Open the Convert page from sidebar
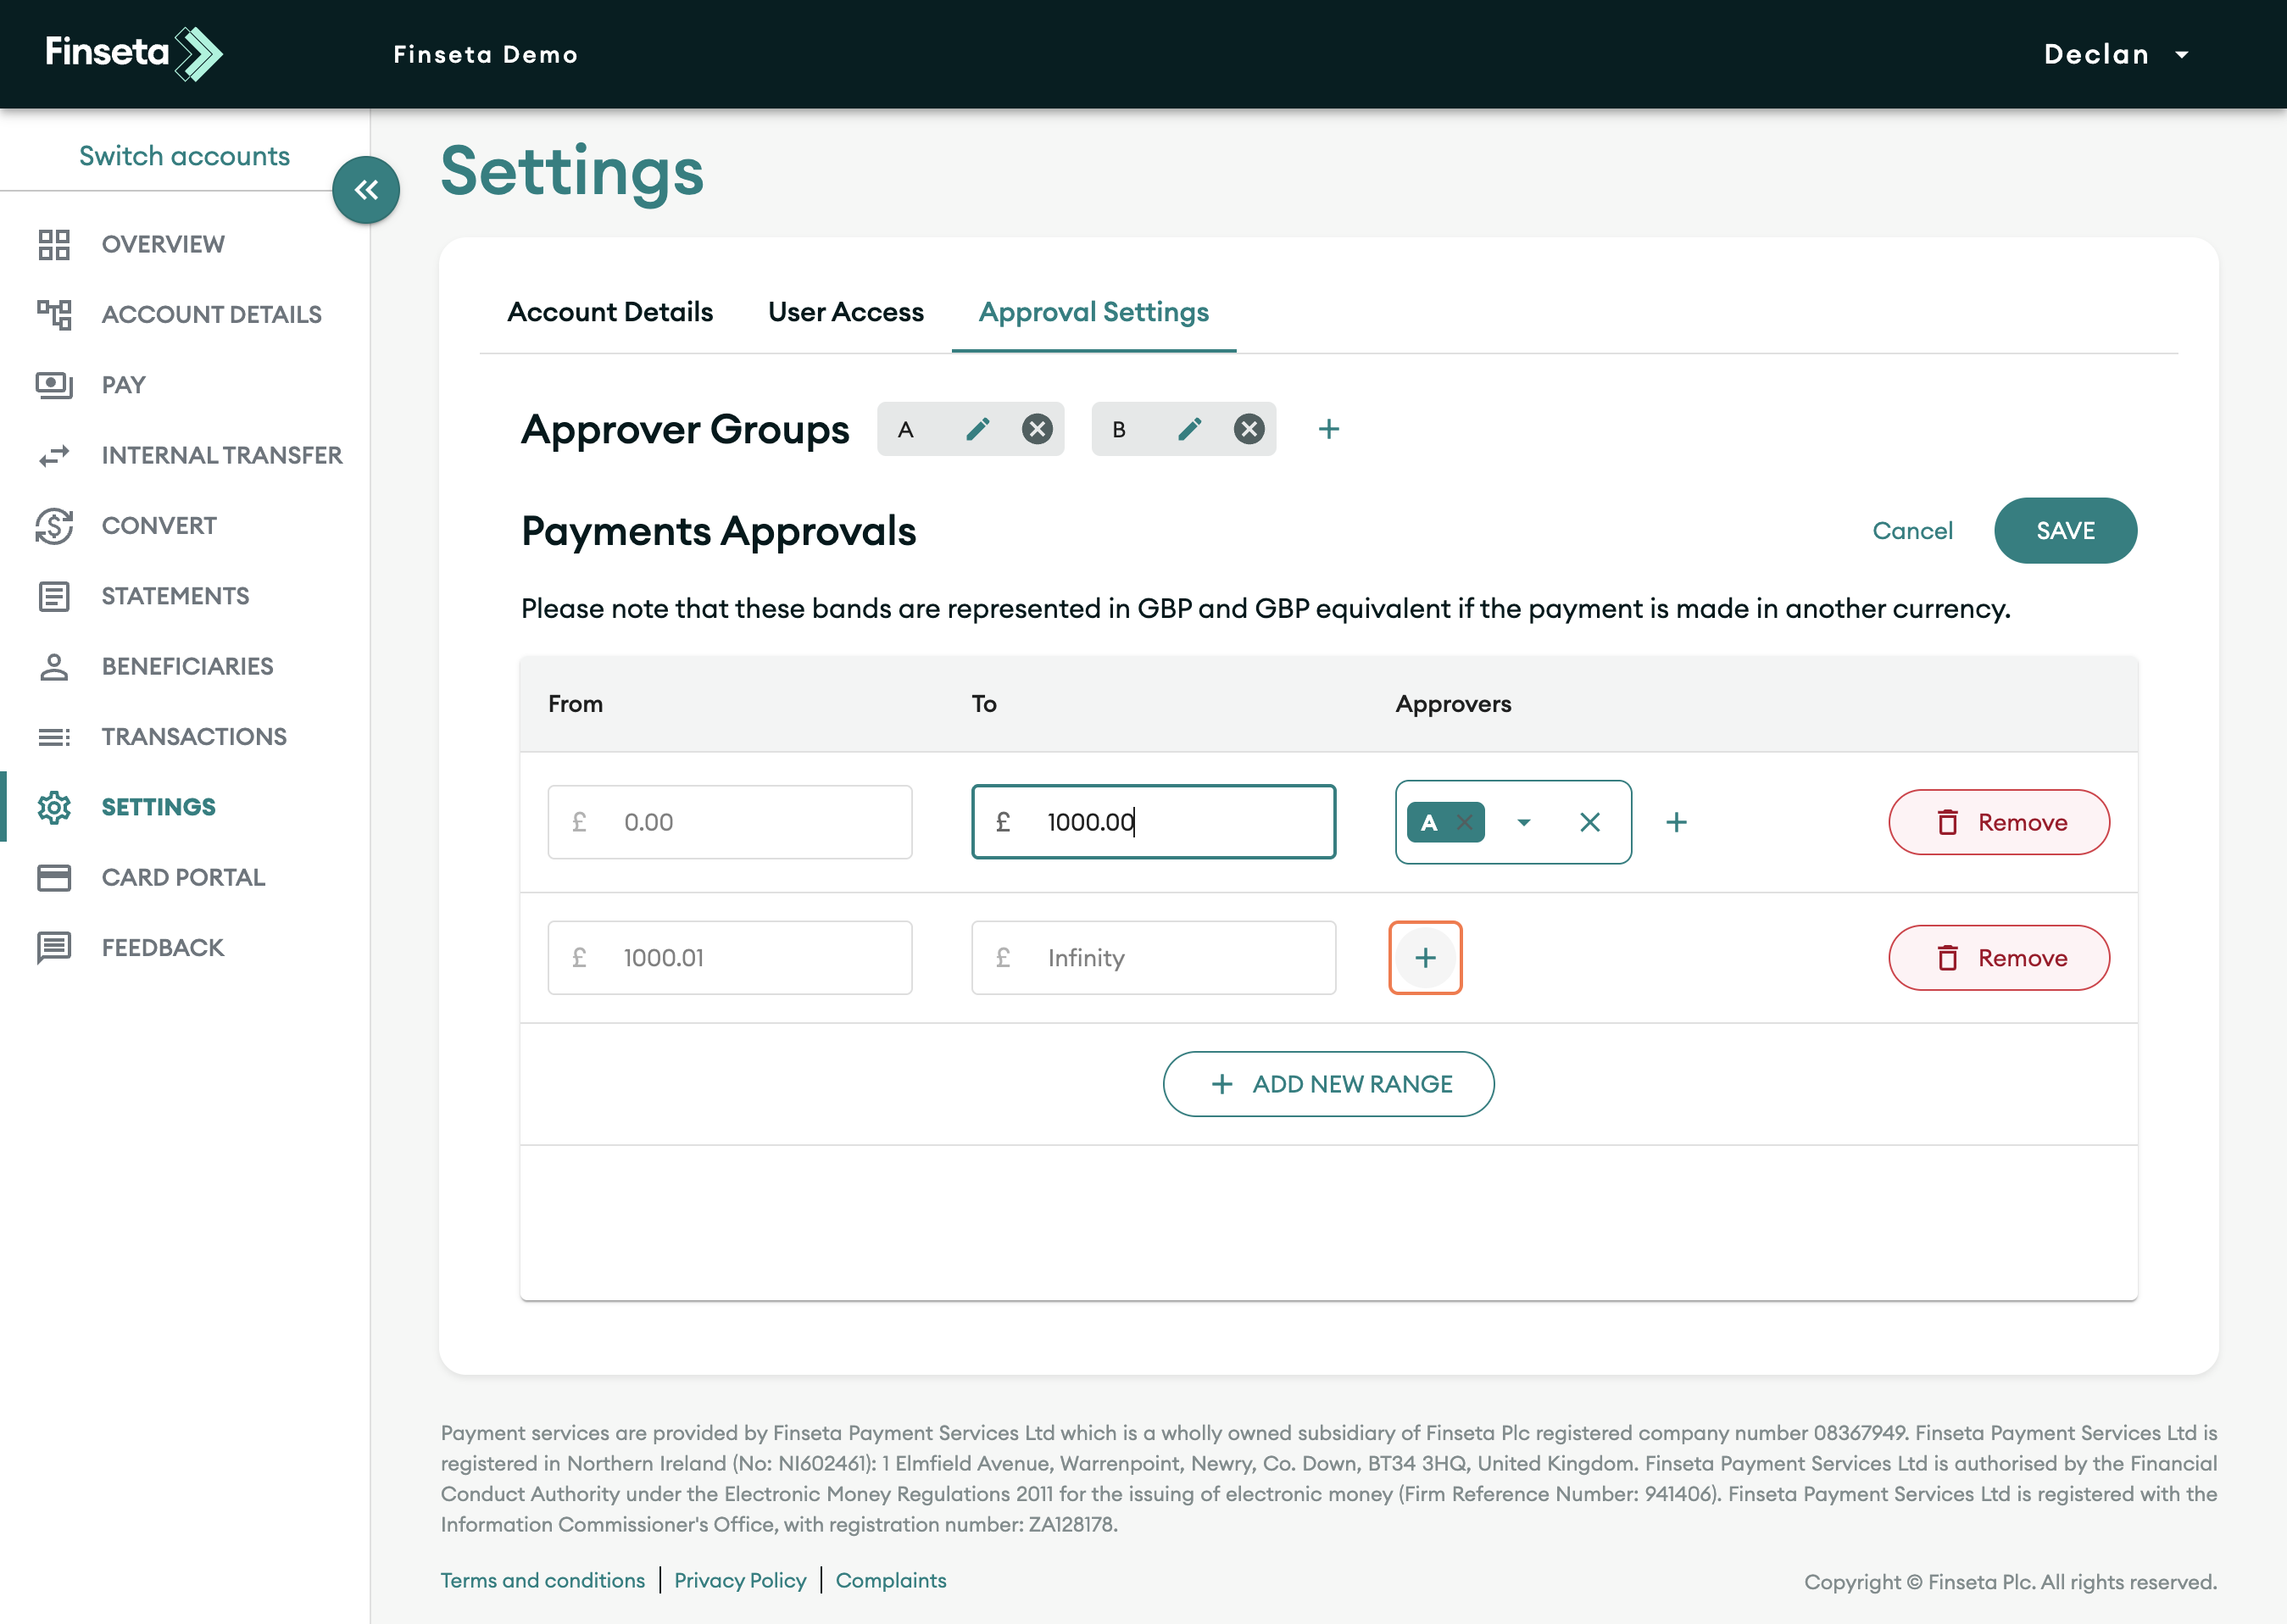2287x1624 pixels. tap(158, 525)
